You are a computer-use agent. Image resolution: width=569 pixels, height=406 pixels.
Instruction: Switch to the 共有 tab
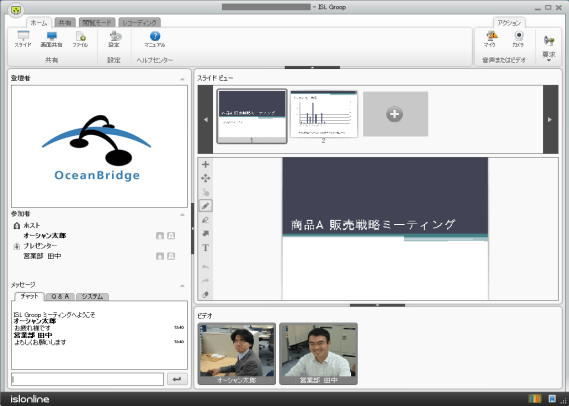pyautogui.click(x=65, y=22)
